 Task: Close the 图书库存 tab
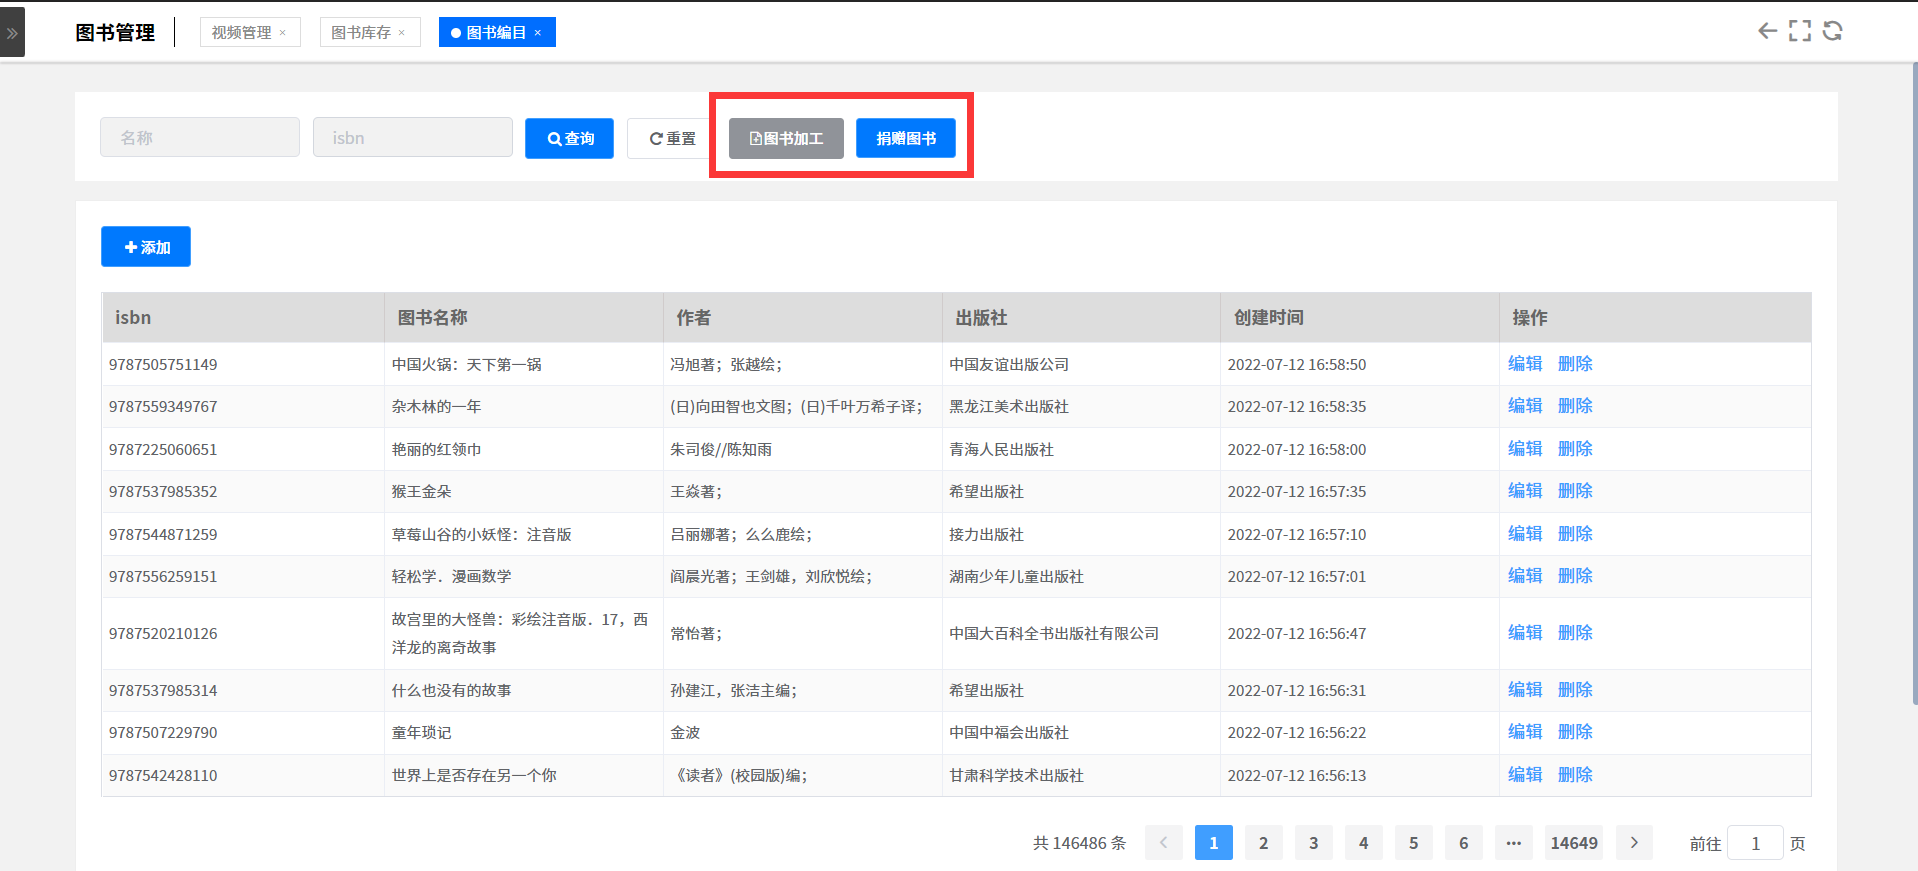402,33
